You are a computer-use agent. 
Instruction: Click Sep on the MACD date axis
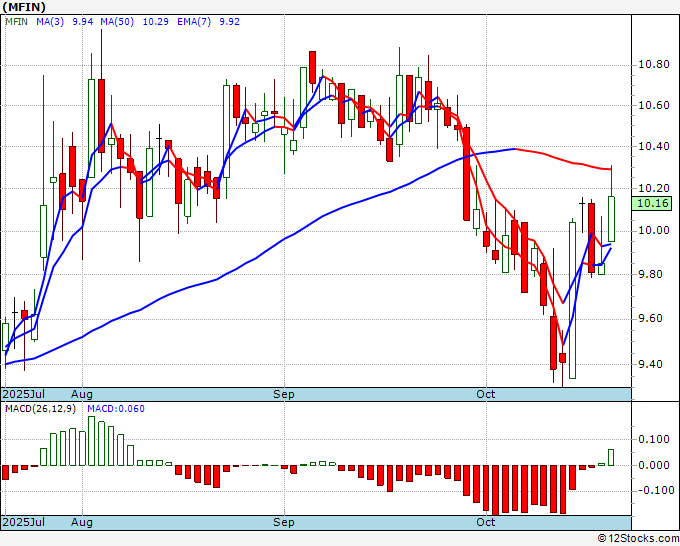[284, 522]
